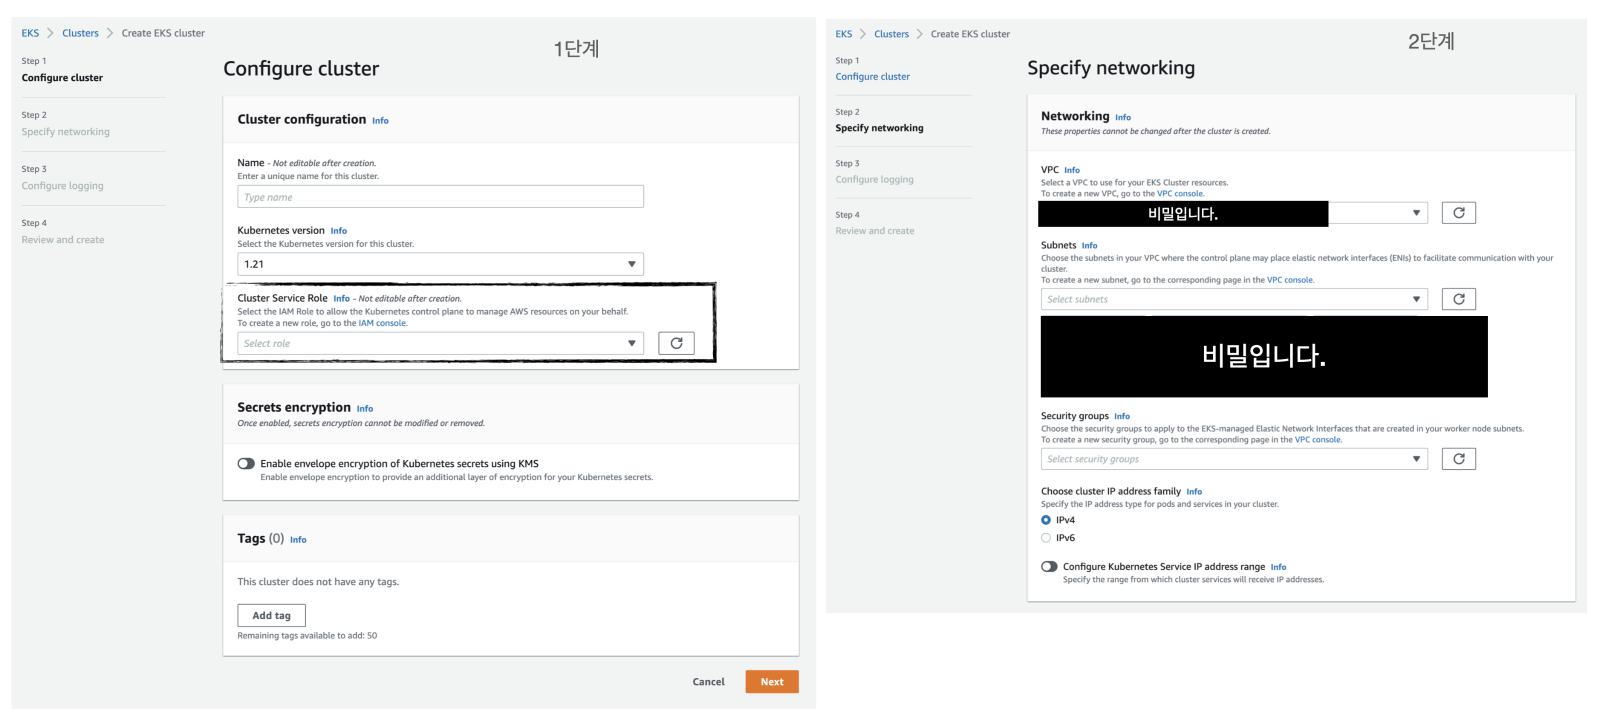Click the Add tag button
Image resolution: width=1600 pixels, height=724 pixels.
[x=271, y=616]
